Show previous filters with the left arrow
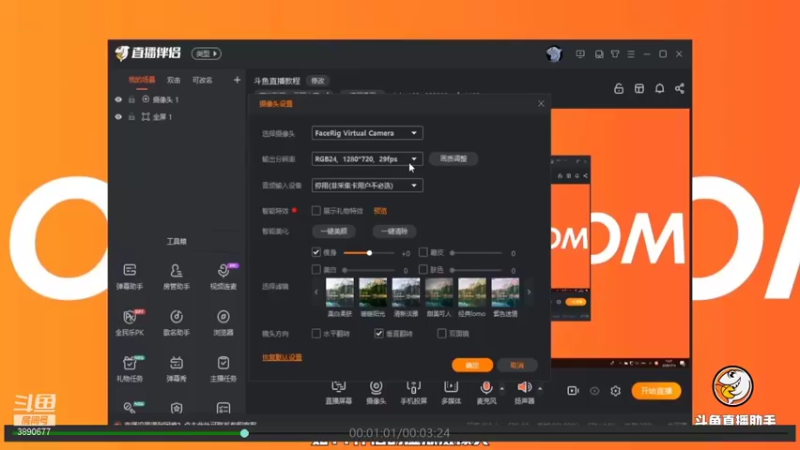Image resolution: width=800 pixels, height=450 pixels. pos(316,292)
